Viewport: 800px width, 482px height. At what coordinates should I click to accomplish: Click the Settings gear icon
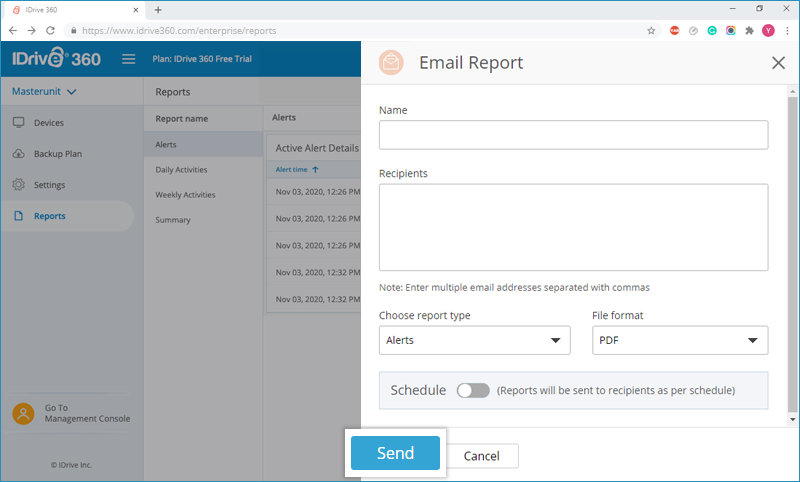(x=19, y=185)
